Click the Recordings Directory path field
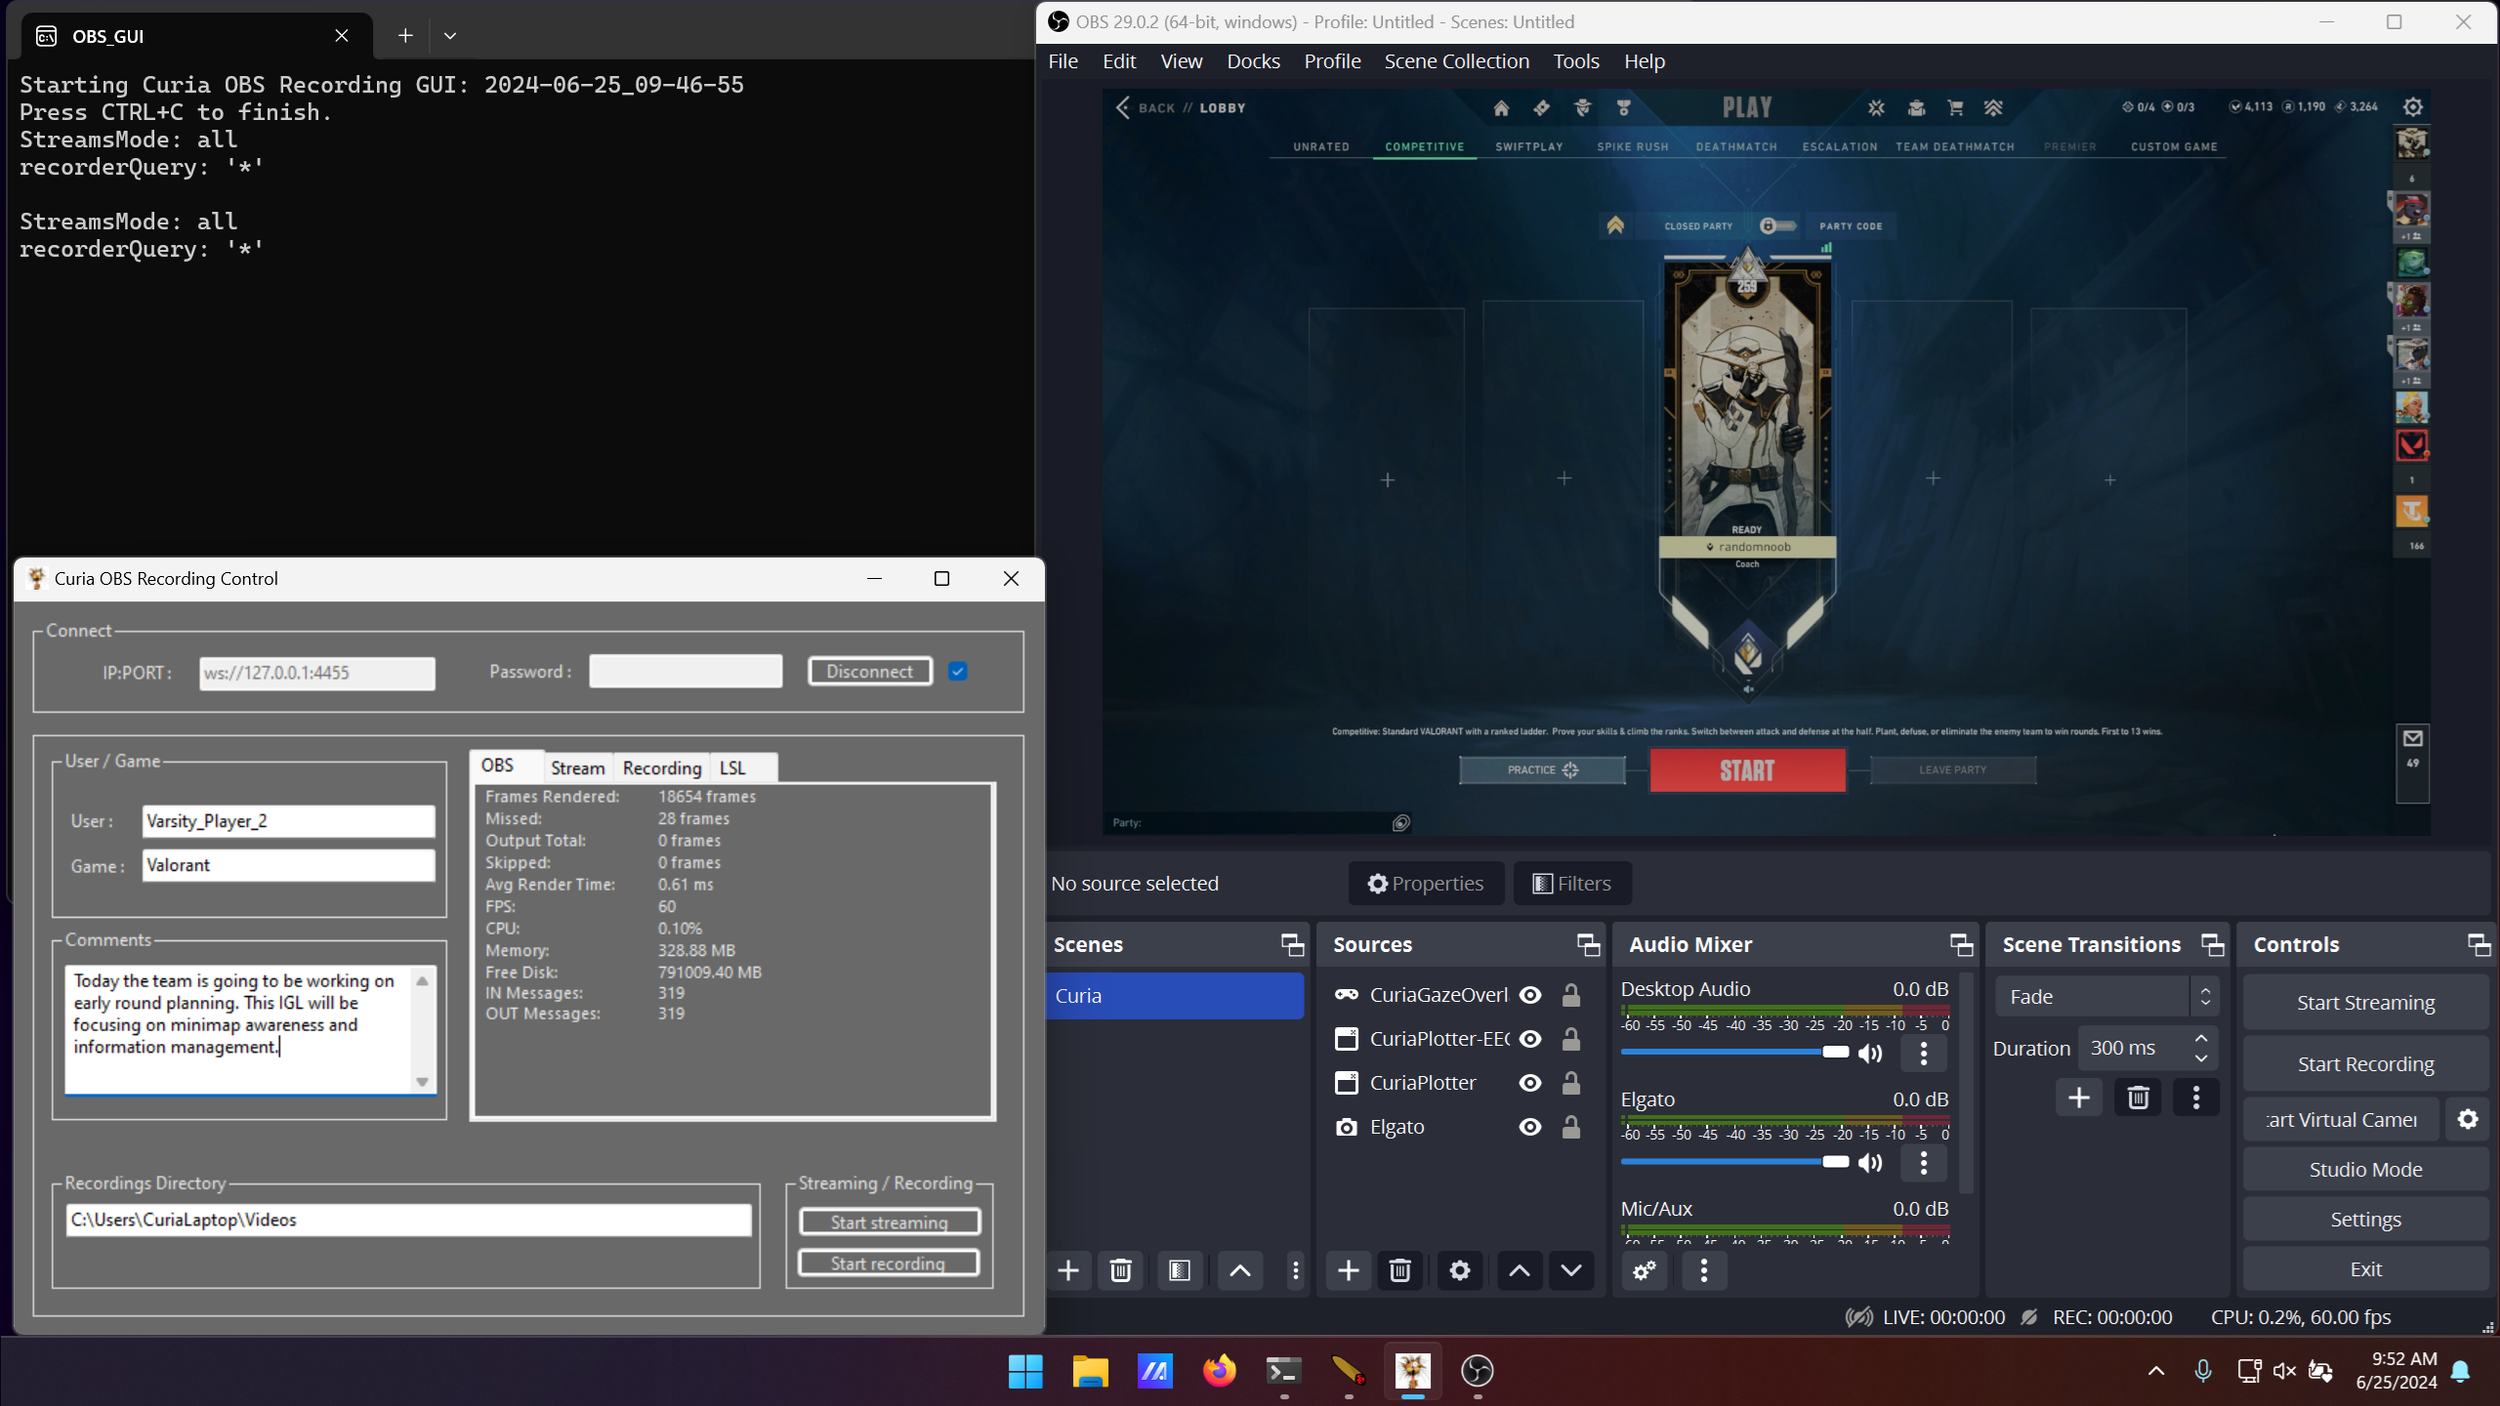The width and height of the screenshot is (2500, 1406). pyautogui.click(x=408, y=1220)
